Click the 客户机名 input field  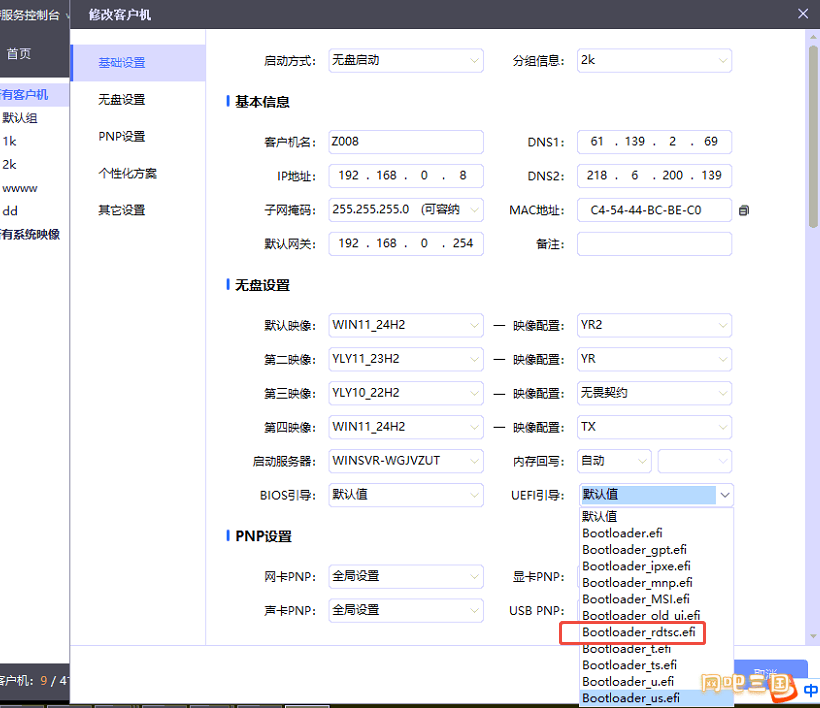(406, 142)
